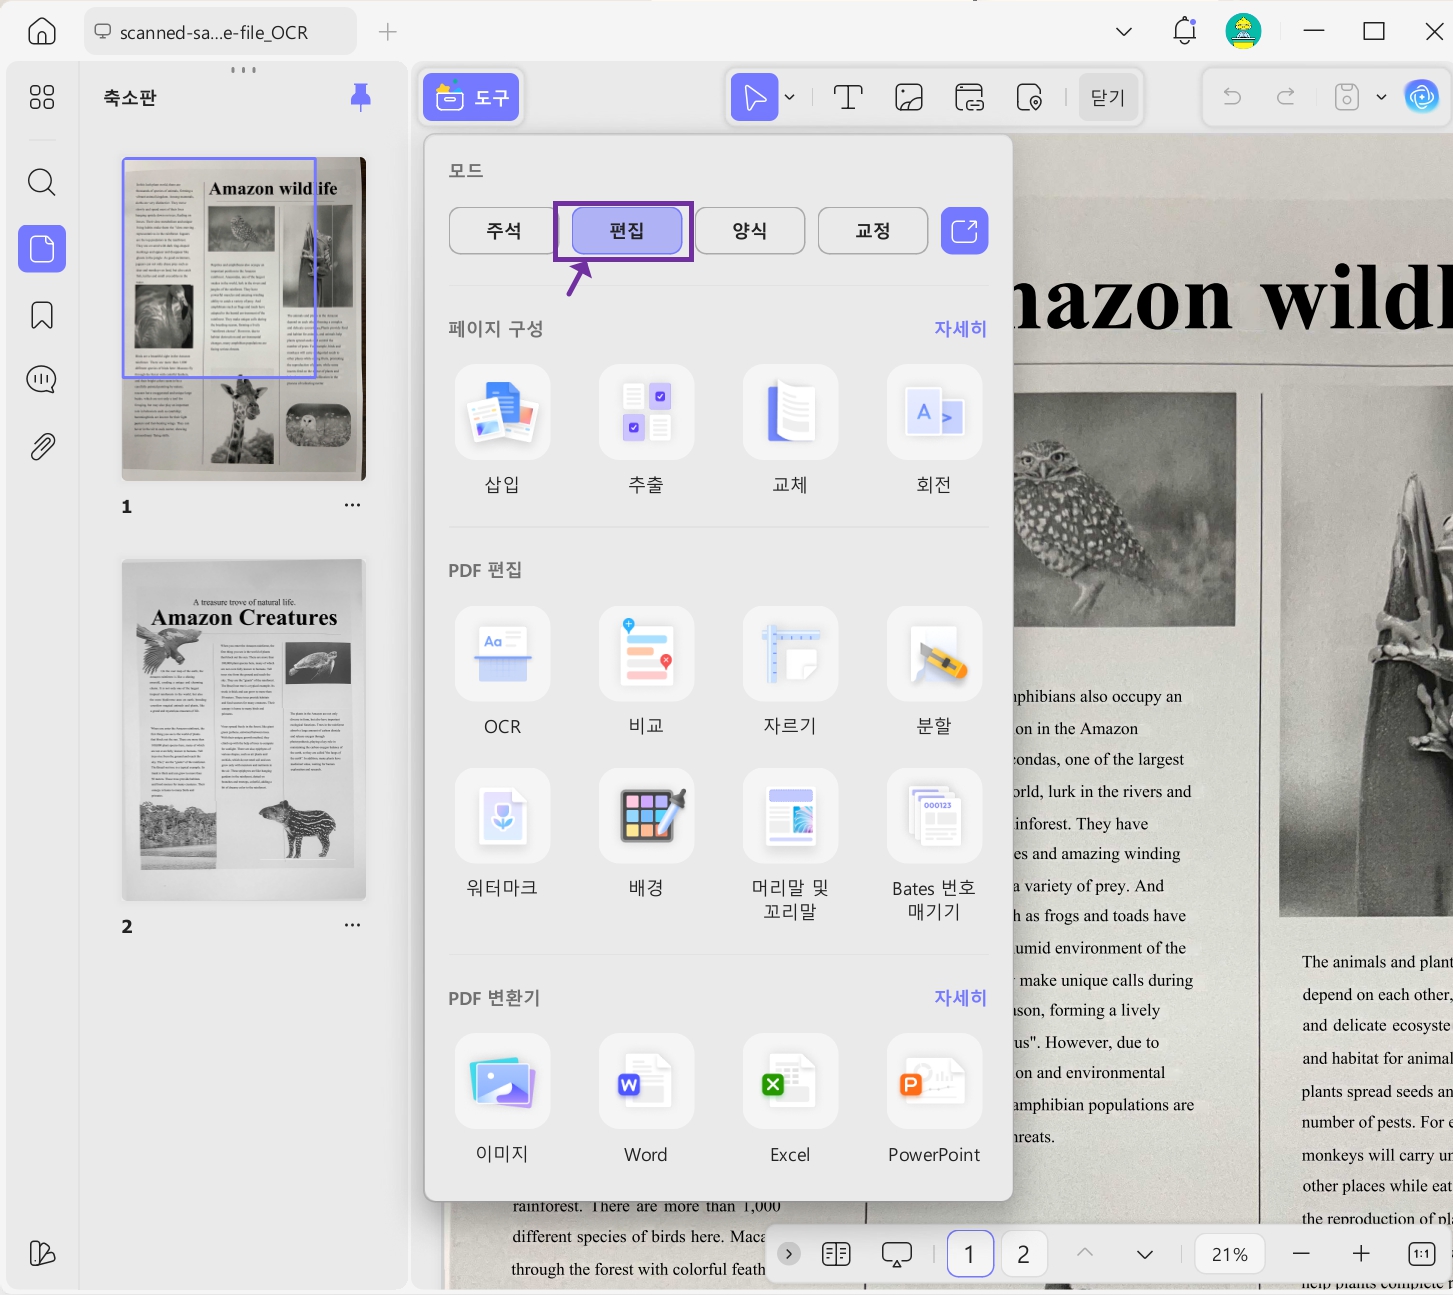Open the UPDF AI assistant
The height and width of the screenshot is (1295, 1453).
point(1421,97)
